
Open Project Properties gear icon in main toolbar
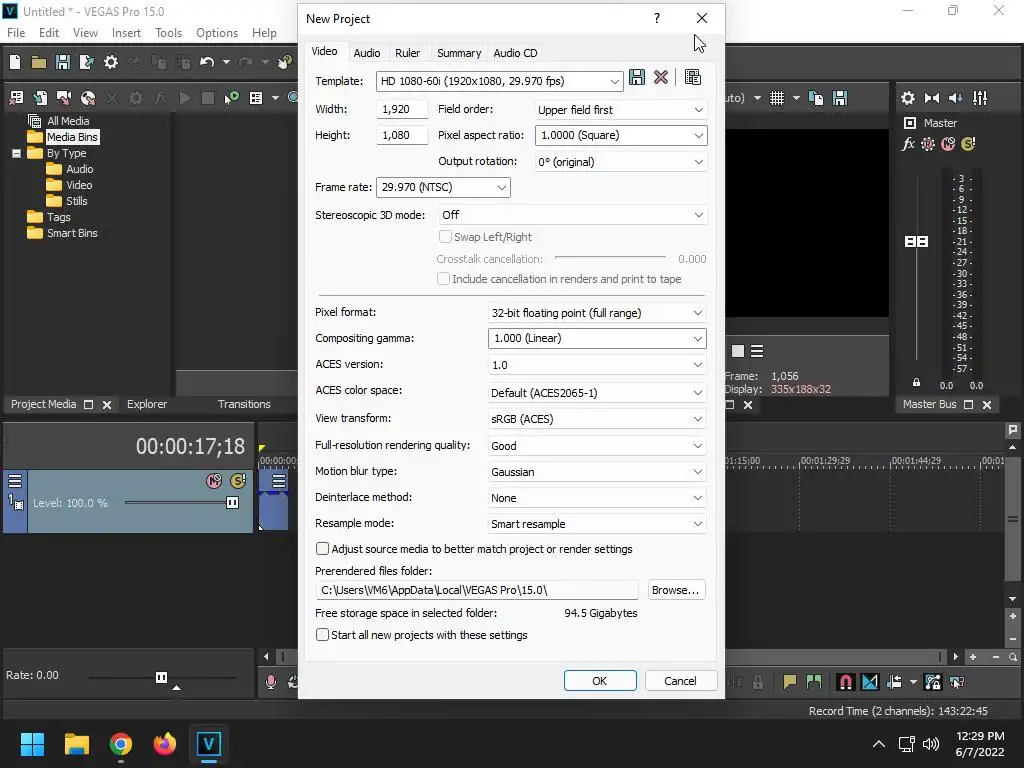(111, 62)
